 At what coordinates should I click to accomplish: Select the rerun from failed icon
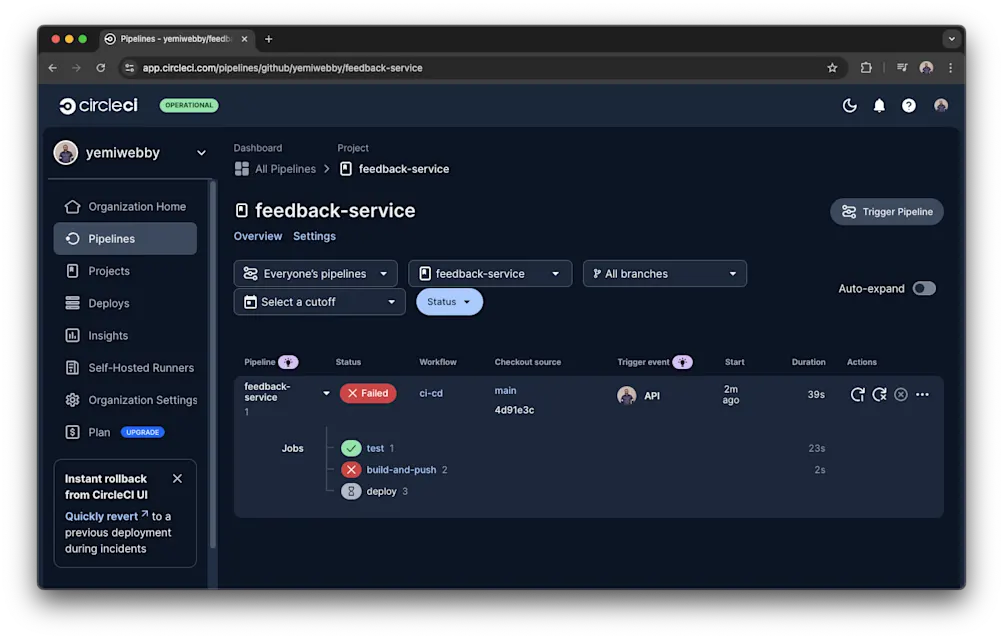click(879, 394)
